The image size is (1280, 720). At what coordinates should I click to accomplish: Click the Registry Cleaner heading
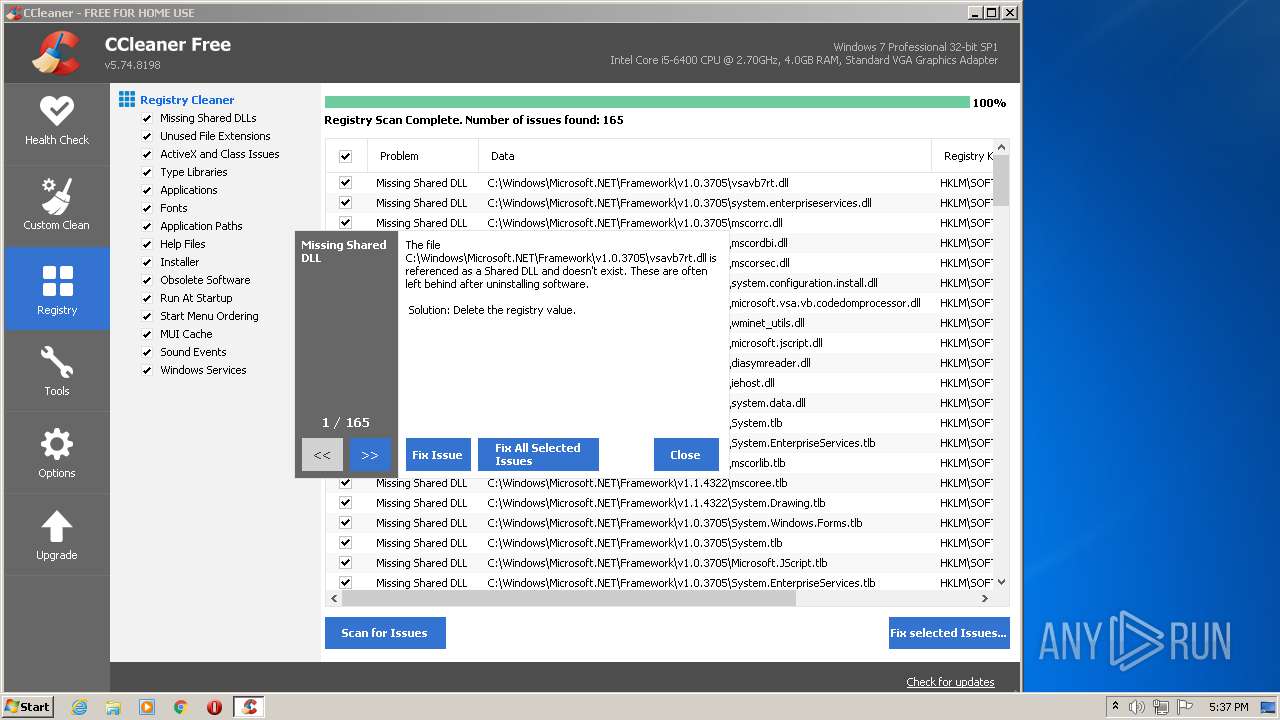point(187,100)
